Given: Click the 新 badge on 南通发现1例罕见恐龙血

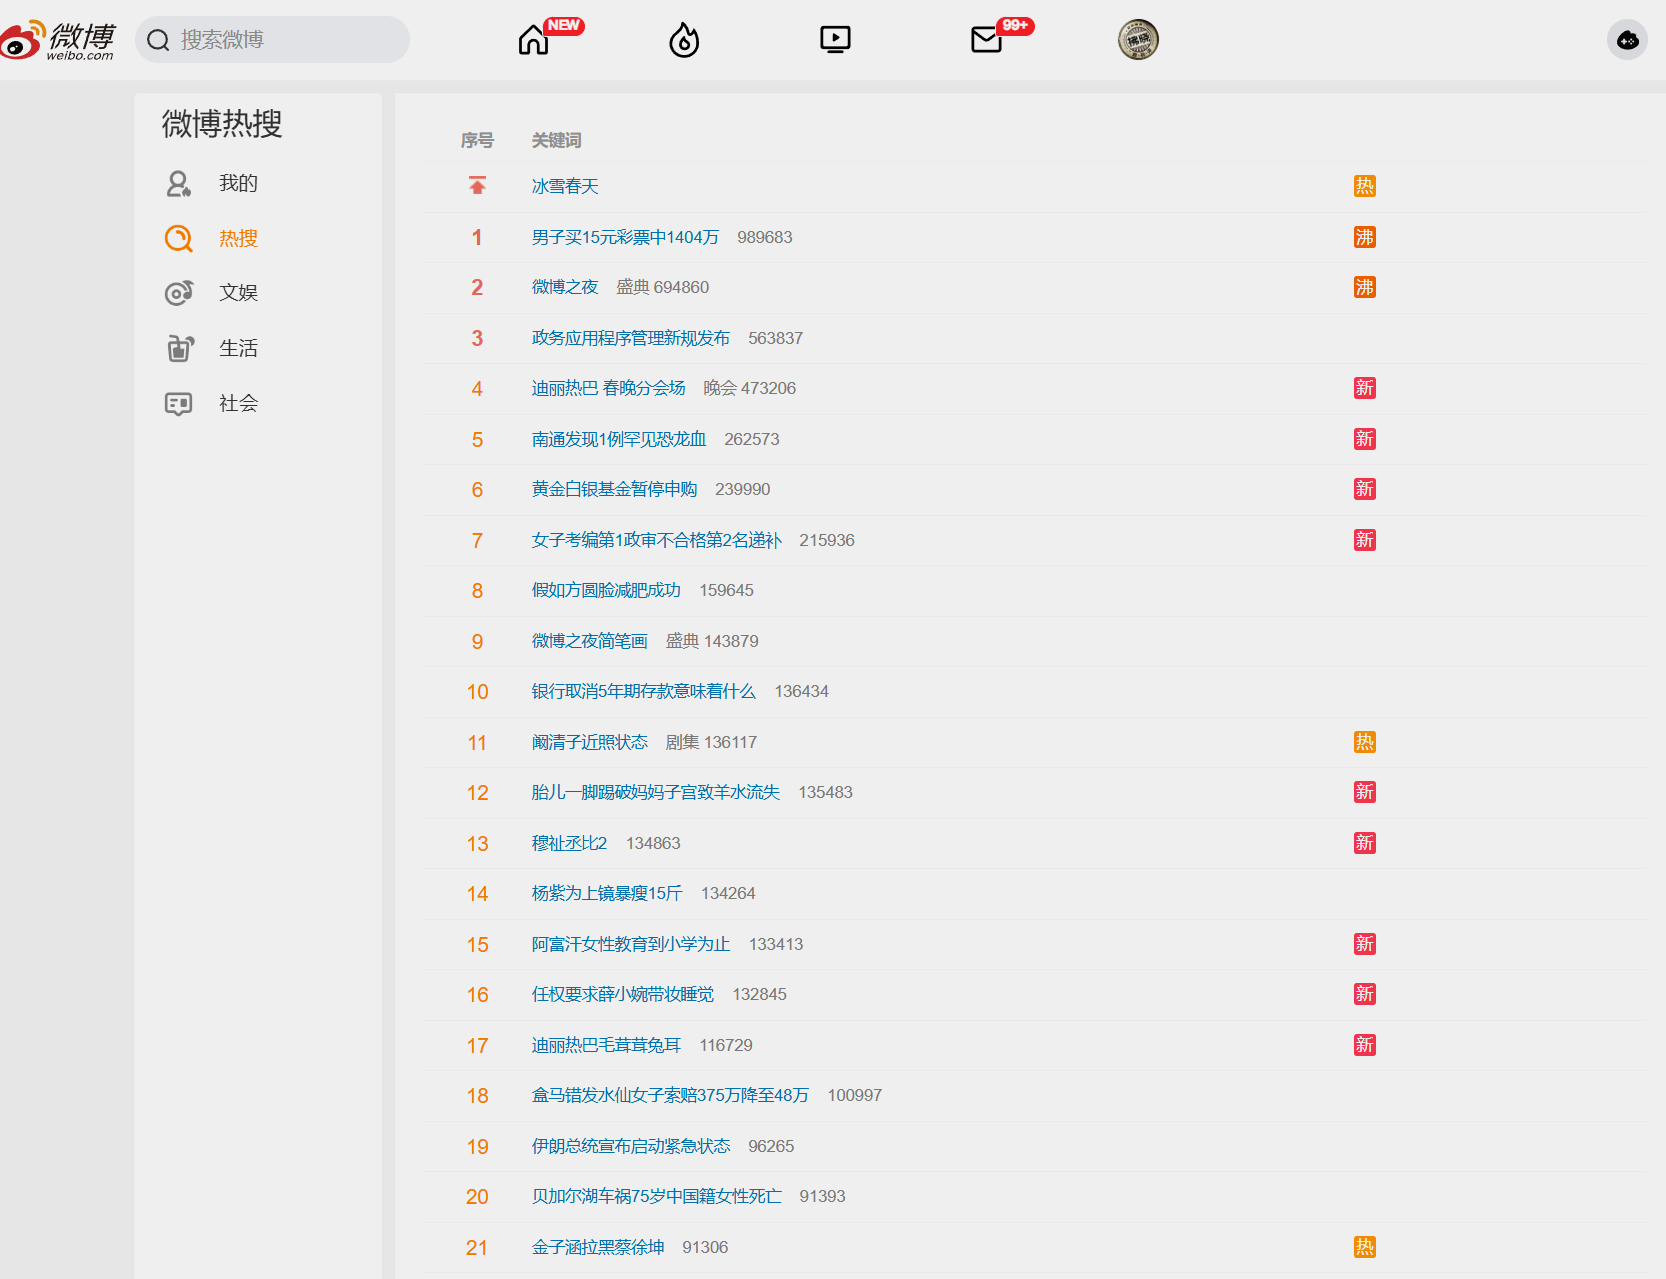Looking at the screenshot, I should (x=1365, y=439).
